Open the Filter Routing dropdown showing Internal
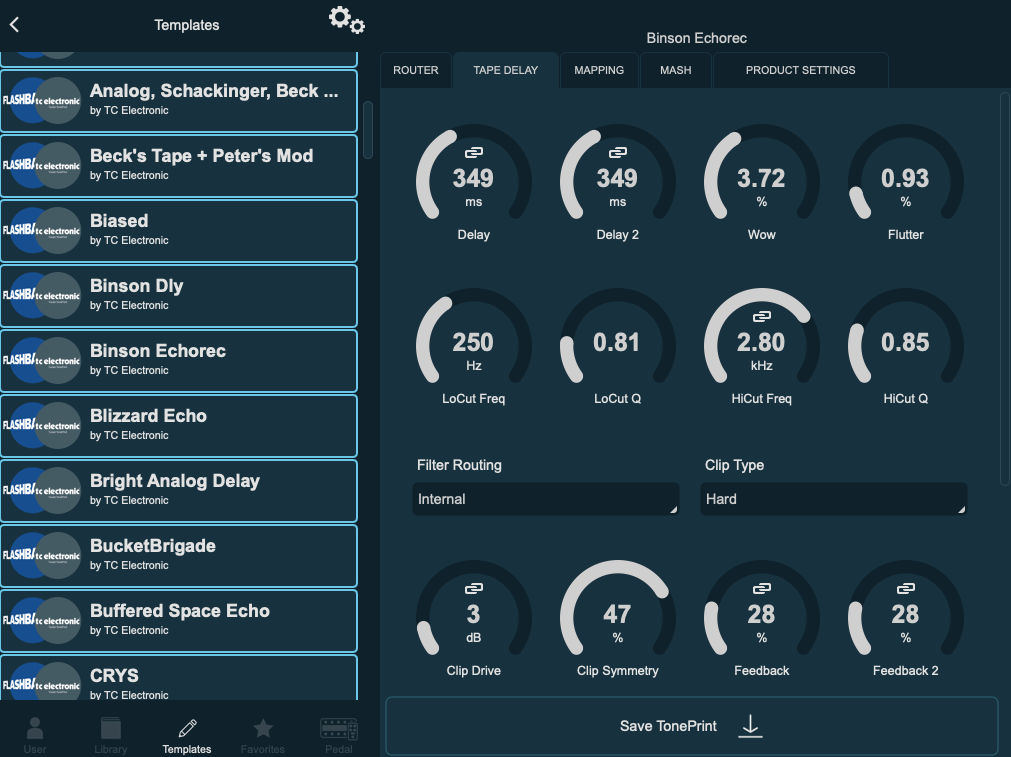The image size is (1011, 757). pyautogui.click(x=545, y=499)
